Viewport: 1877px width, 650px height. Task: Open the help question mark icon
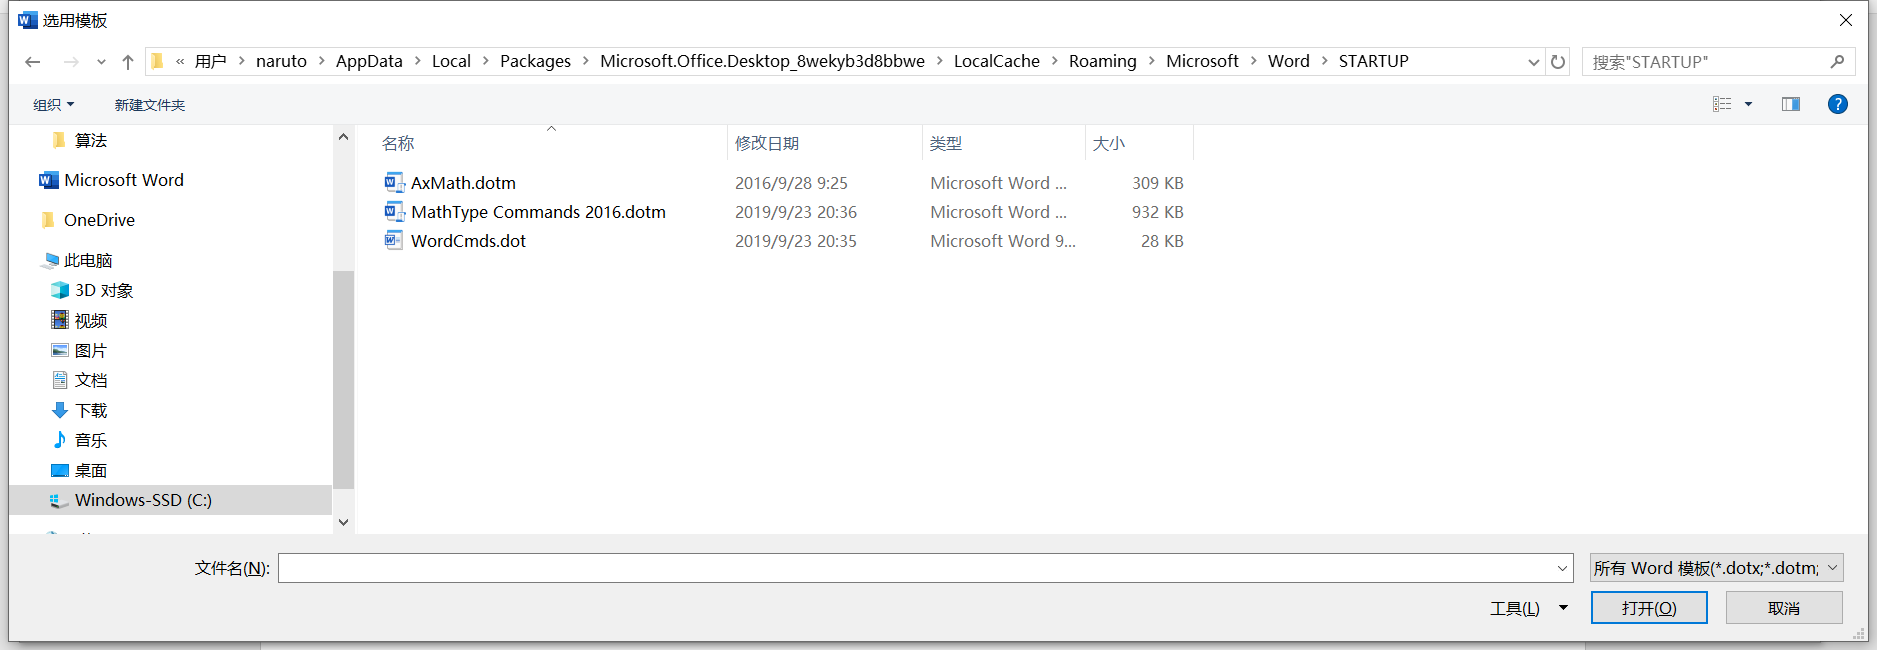click(x=1837, y=104)
